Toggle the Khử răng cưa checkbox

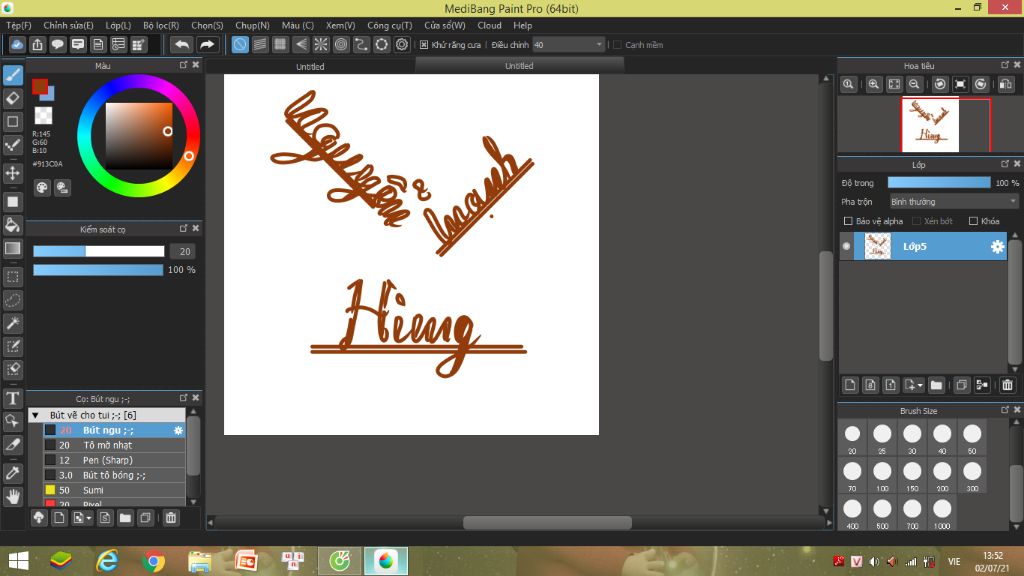(x=424, y=45)
